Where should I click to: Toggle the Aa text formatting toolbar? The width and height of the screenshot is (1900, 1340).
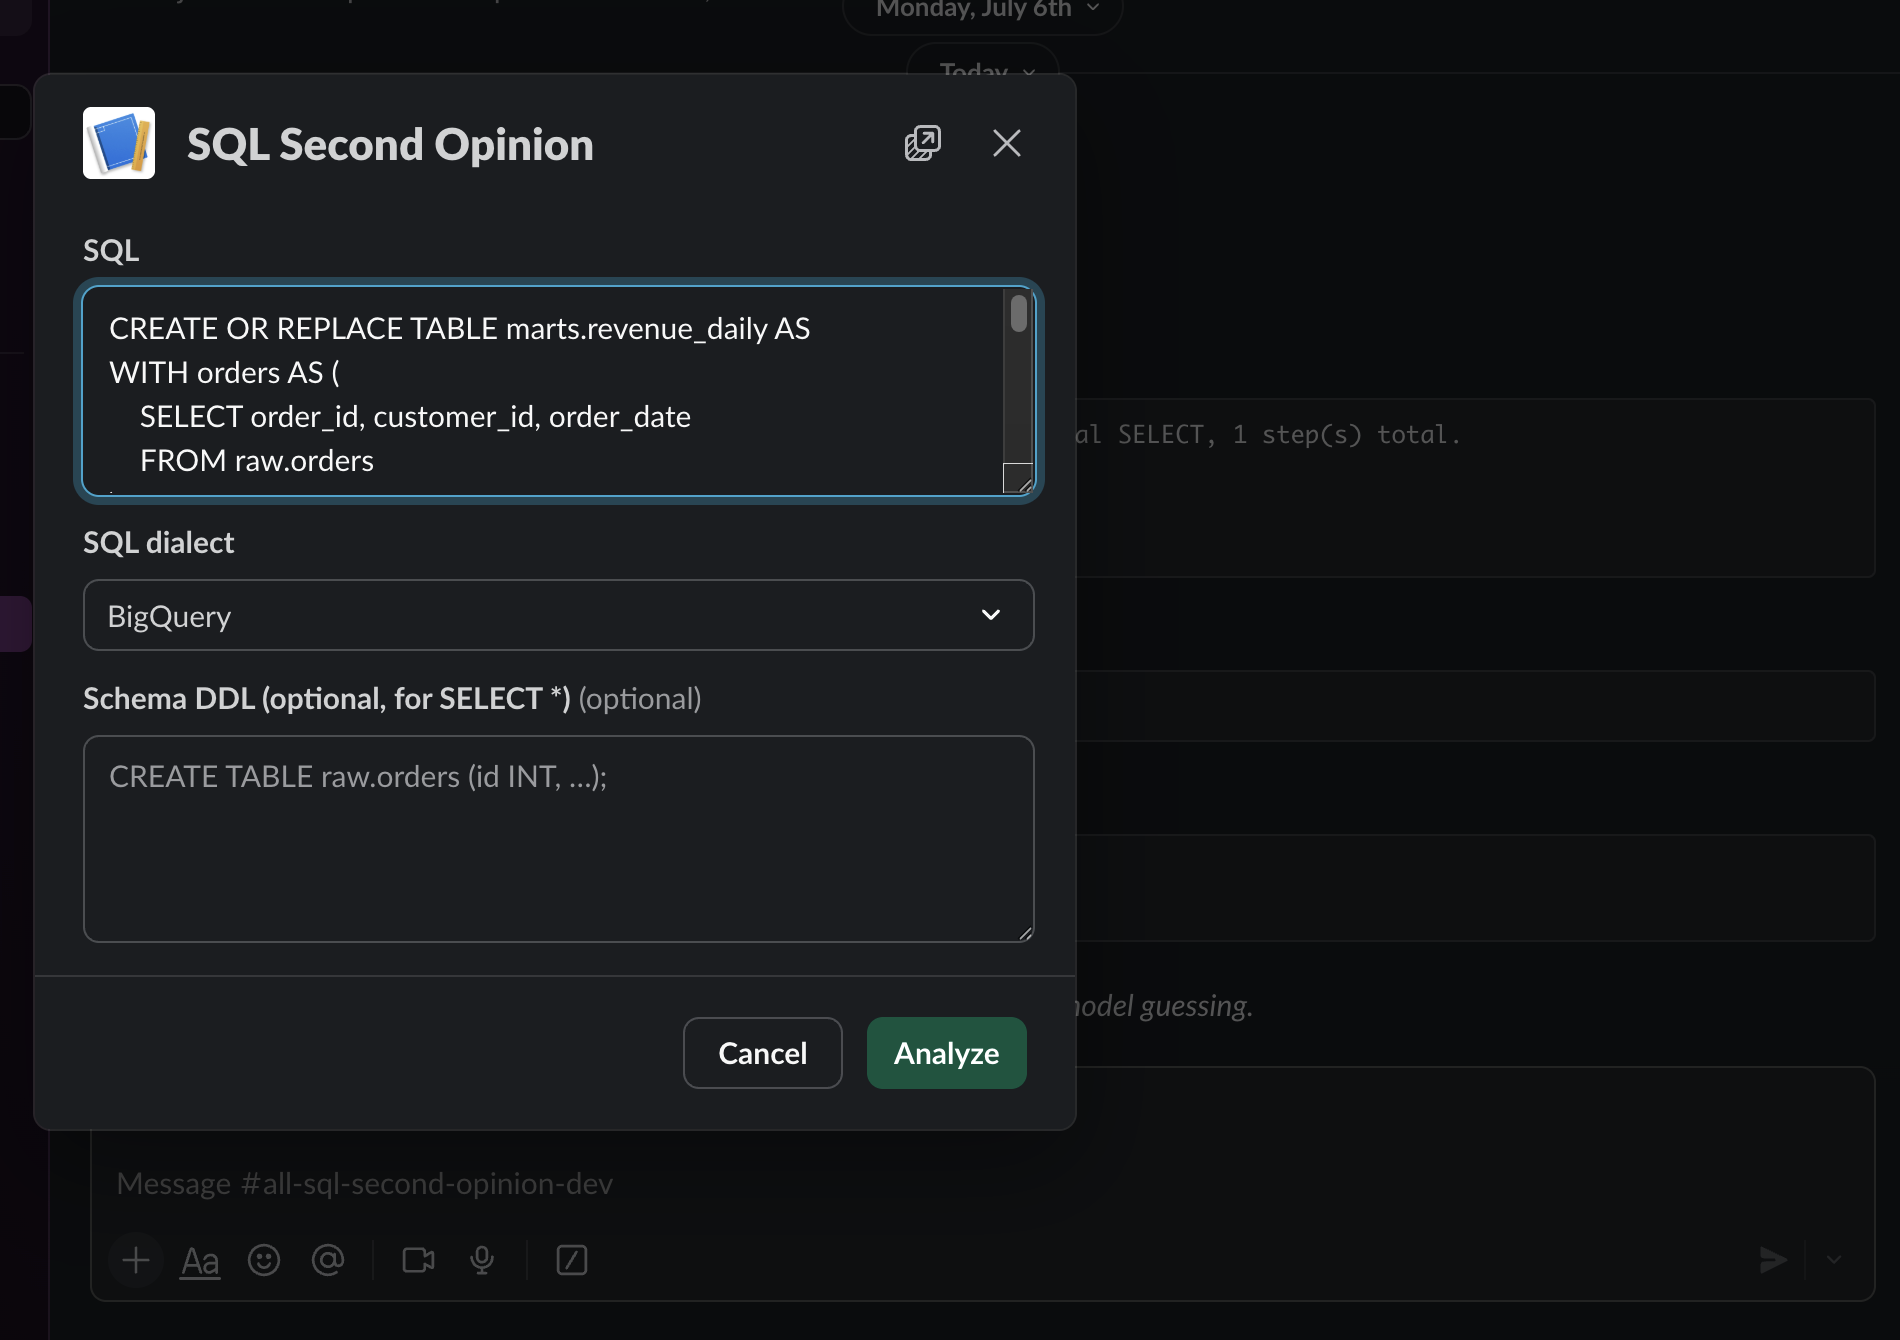pos(200,1260)
